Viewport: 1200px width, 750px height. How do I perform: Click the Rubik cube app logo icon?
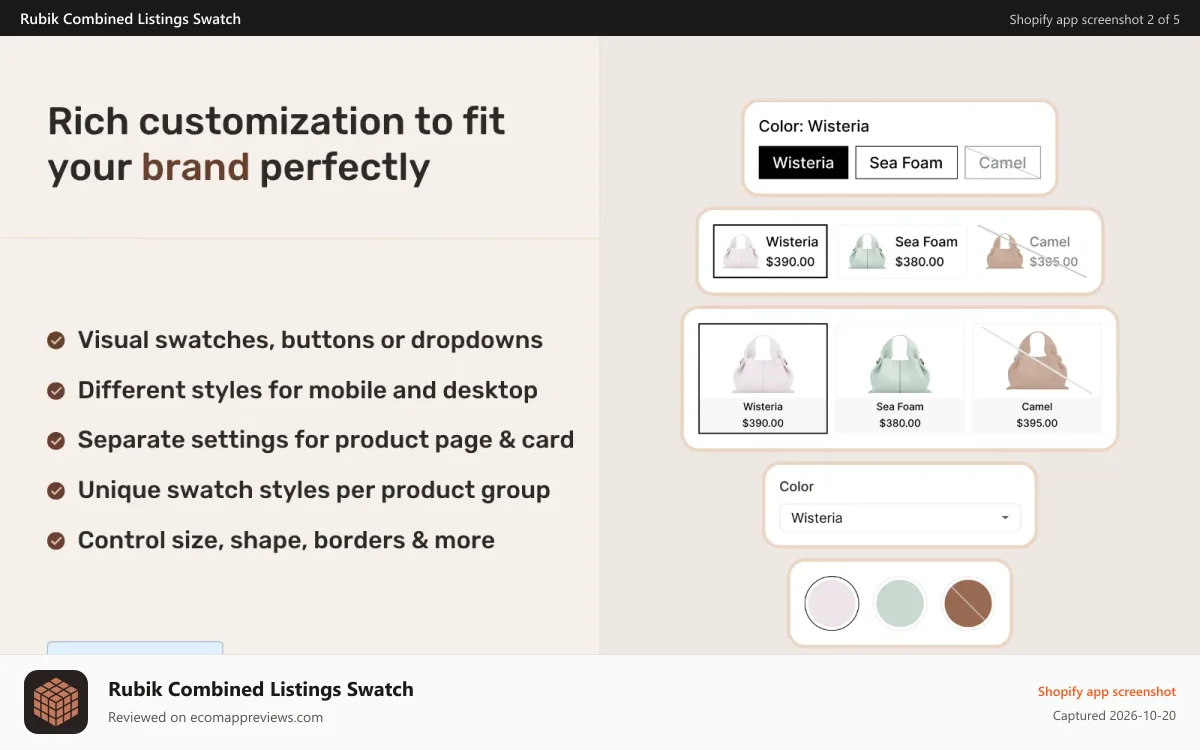pos(56,702)
